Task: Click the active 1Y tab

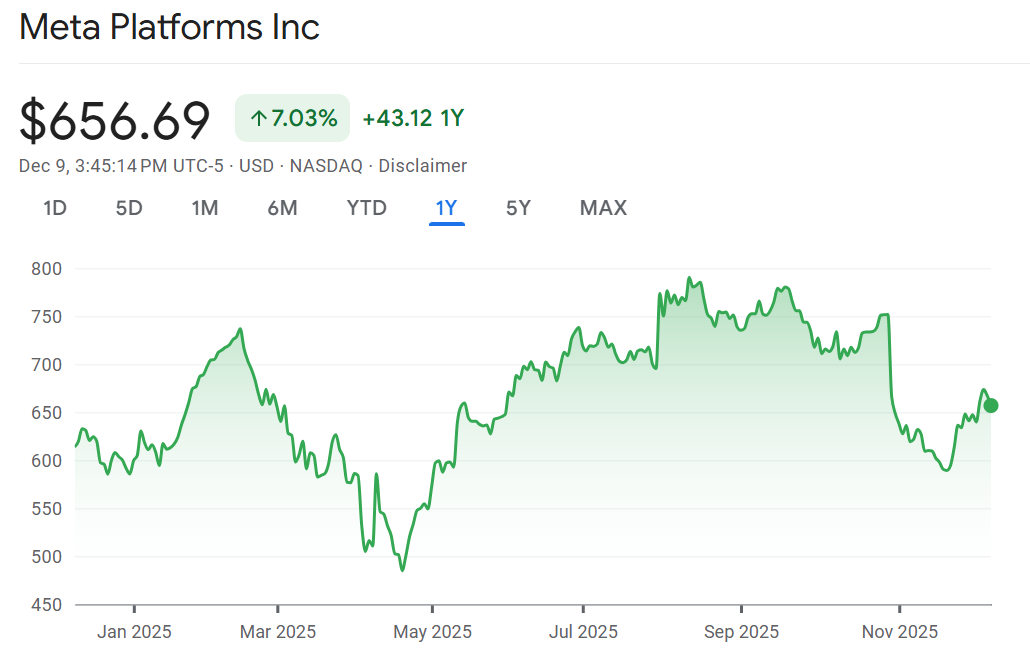Action: coord(446,208)
